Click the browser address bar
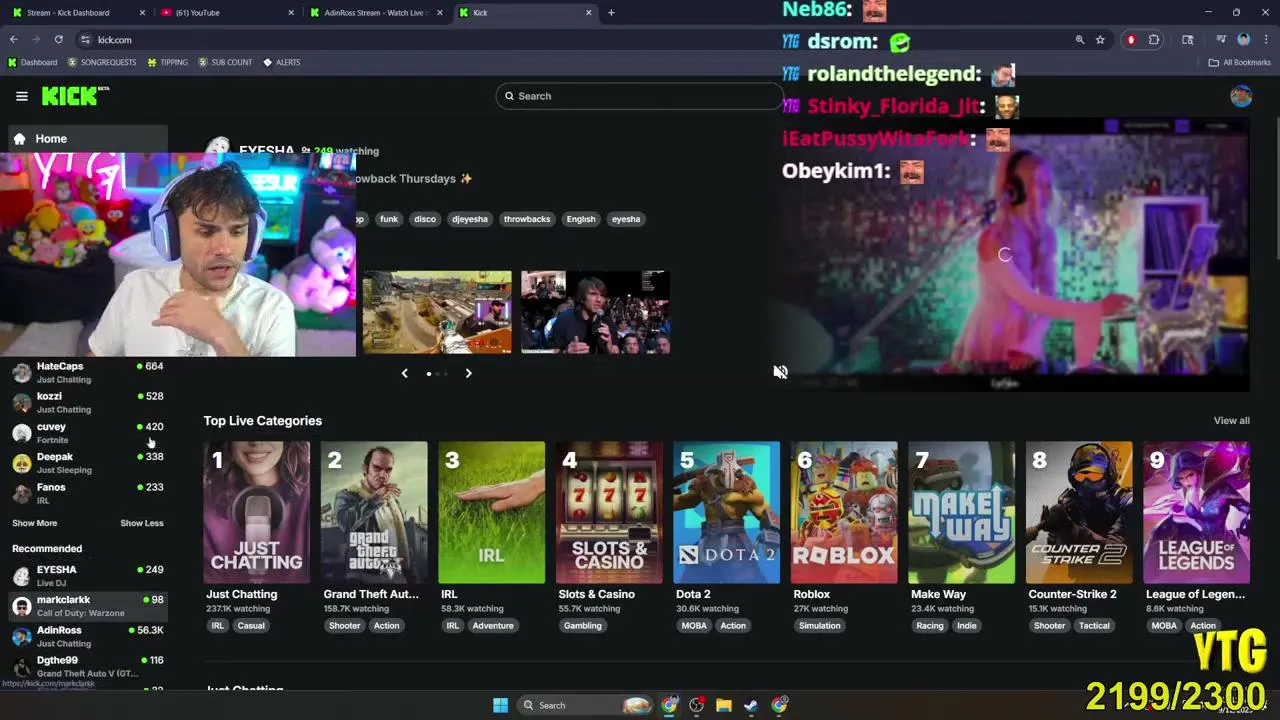 (x=575, y=40)
